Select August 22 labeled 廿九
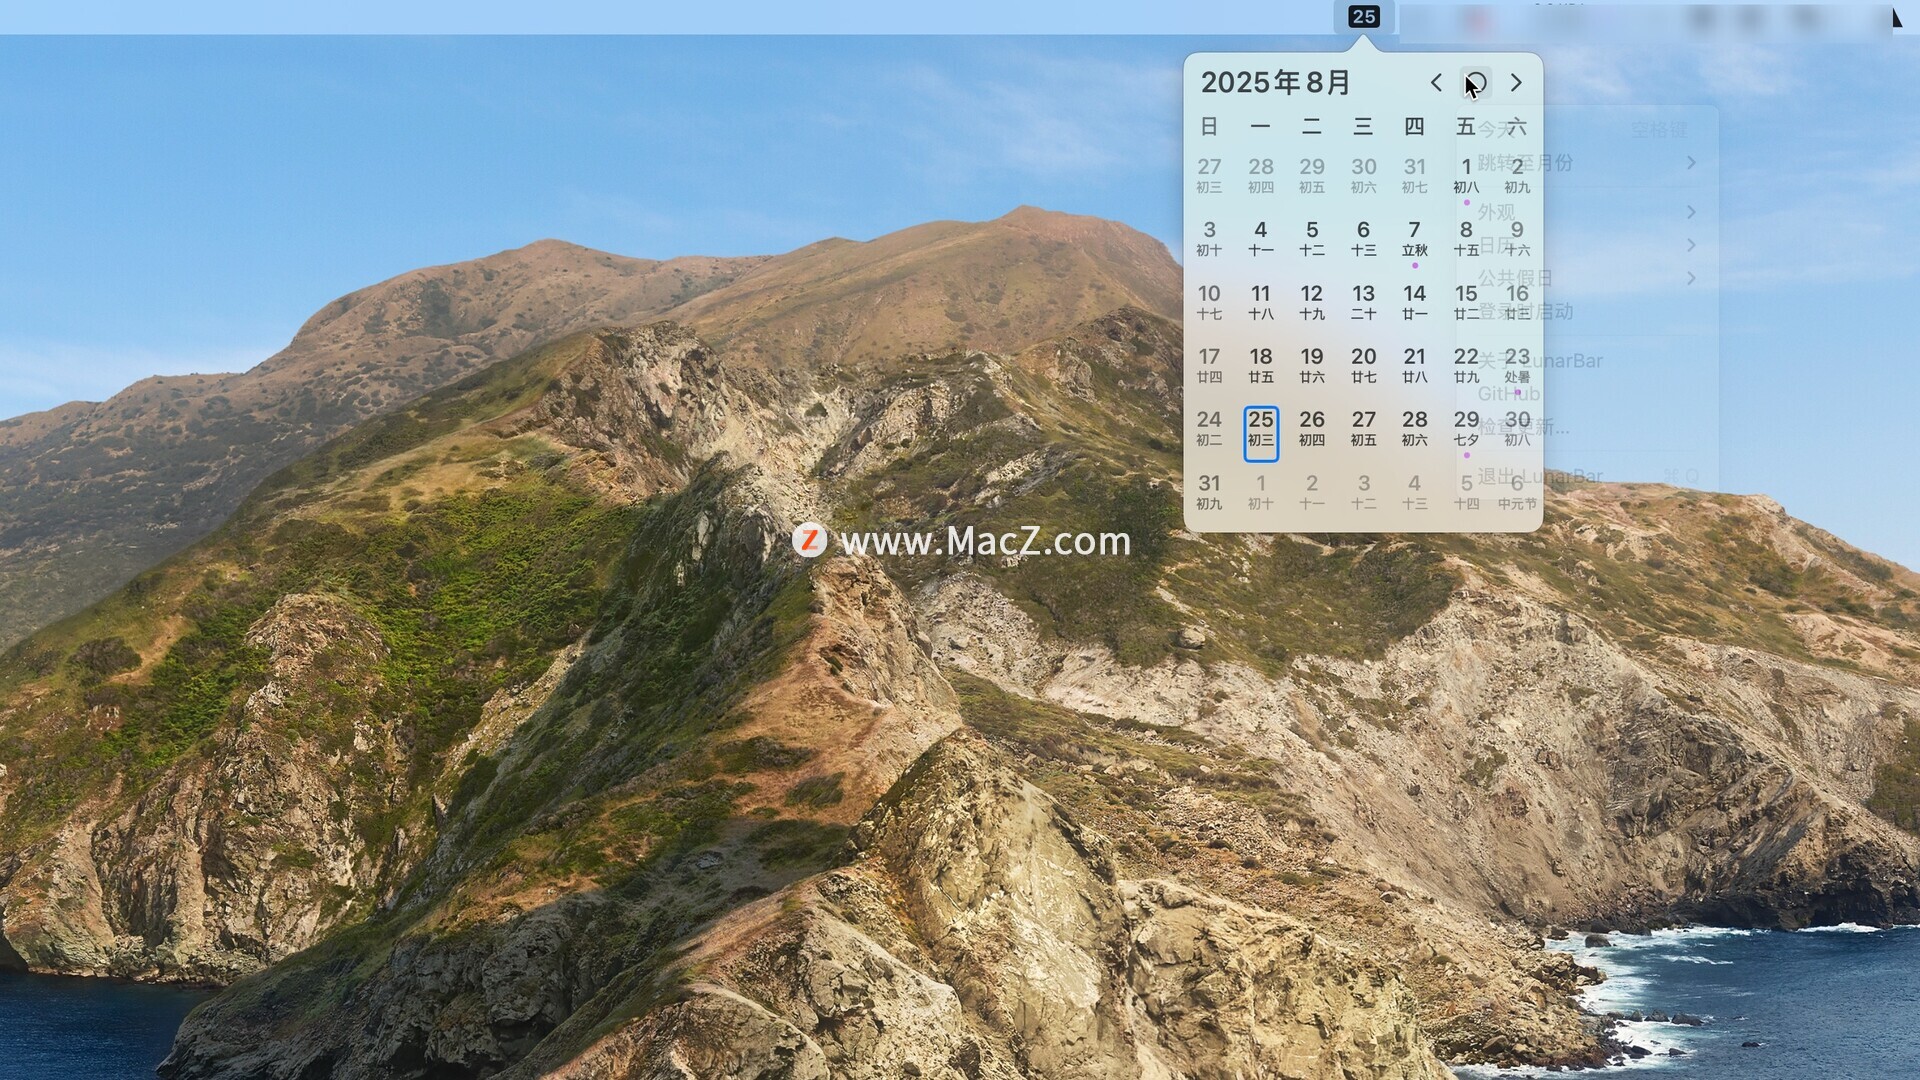1920x1080 pixels. click(1466, 367)
